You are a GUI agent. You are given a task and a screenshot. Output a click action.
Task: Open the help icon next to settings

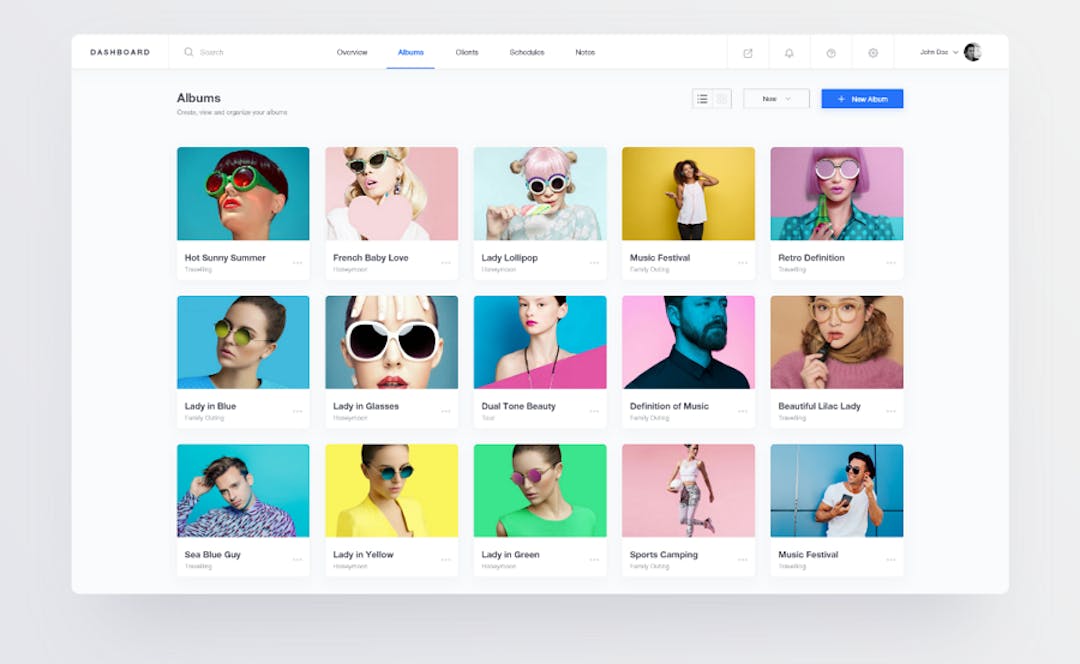tap(831, 52)
